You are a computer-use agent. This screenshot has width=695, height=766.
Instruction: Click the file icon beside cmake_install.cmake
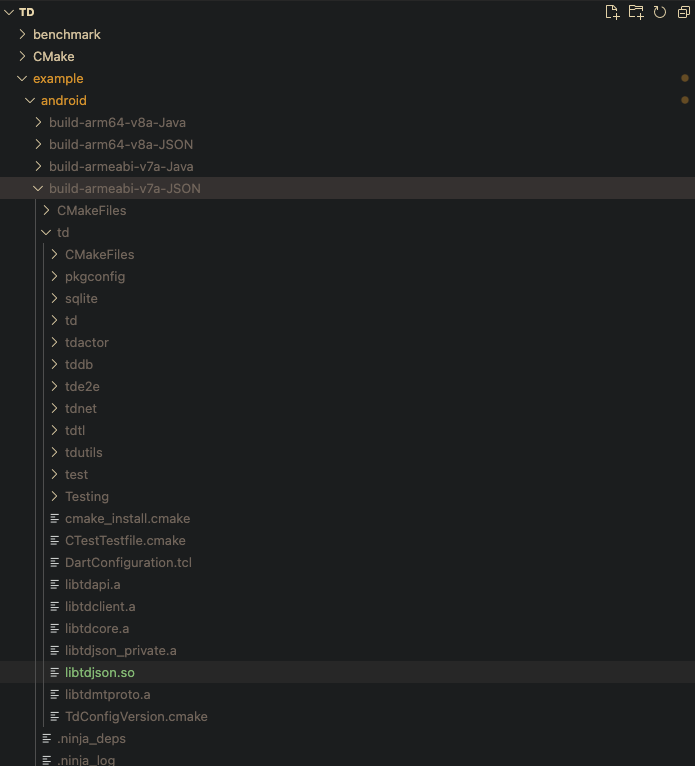click(x=55, y=519)
